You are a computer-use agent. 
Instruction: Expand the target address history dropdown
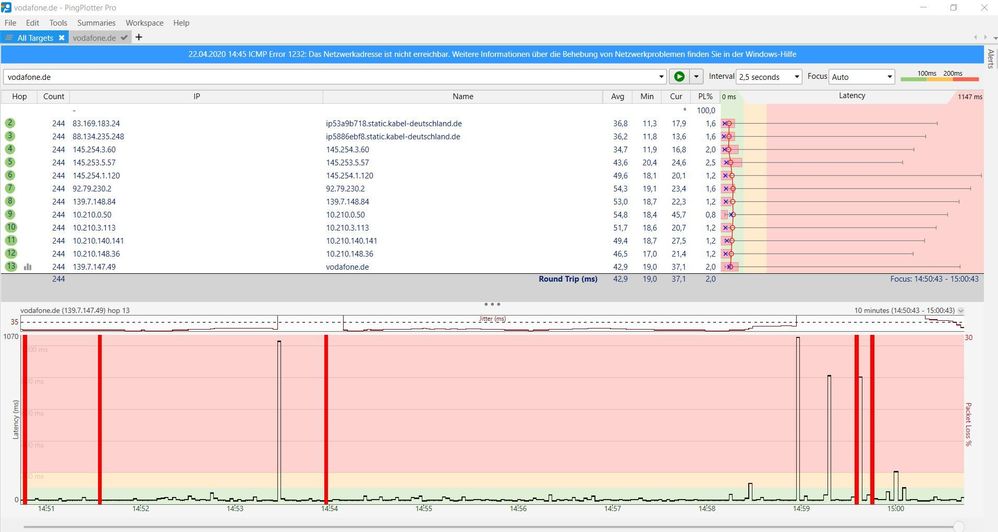coord(661,76)
